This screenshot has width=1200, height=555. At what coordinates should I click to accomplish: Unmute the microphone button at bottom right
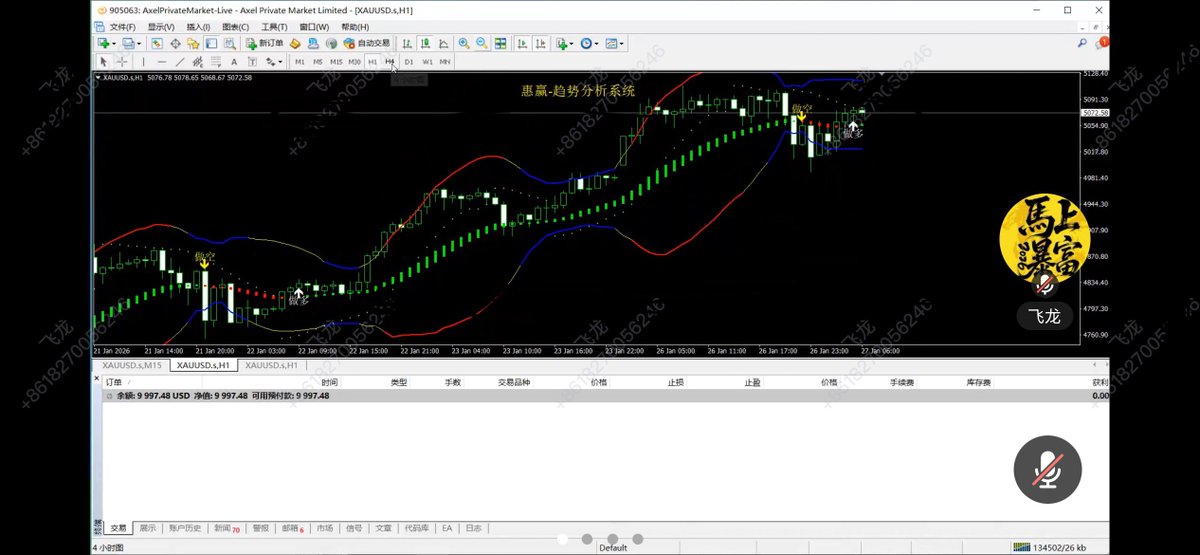coord(1047,470)
